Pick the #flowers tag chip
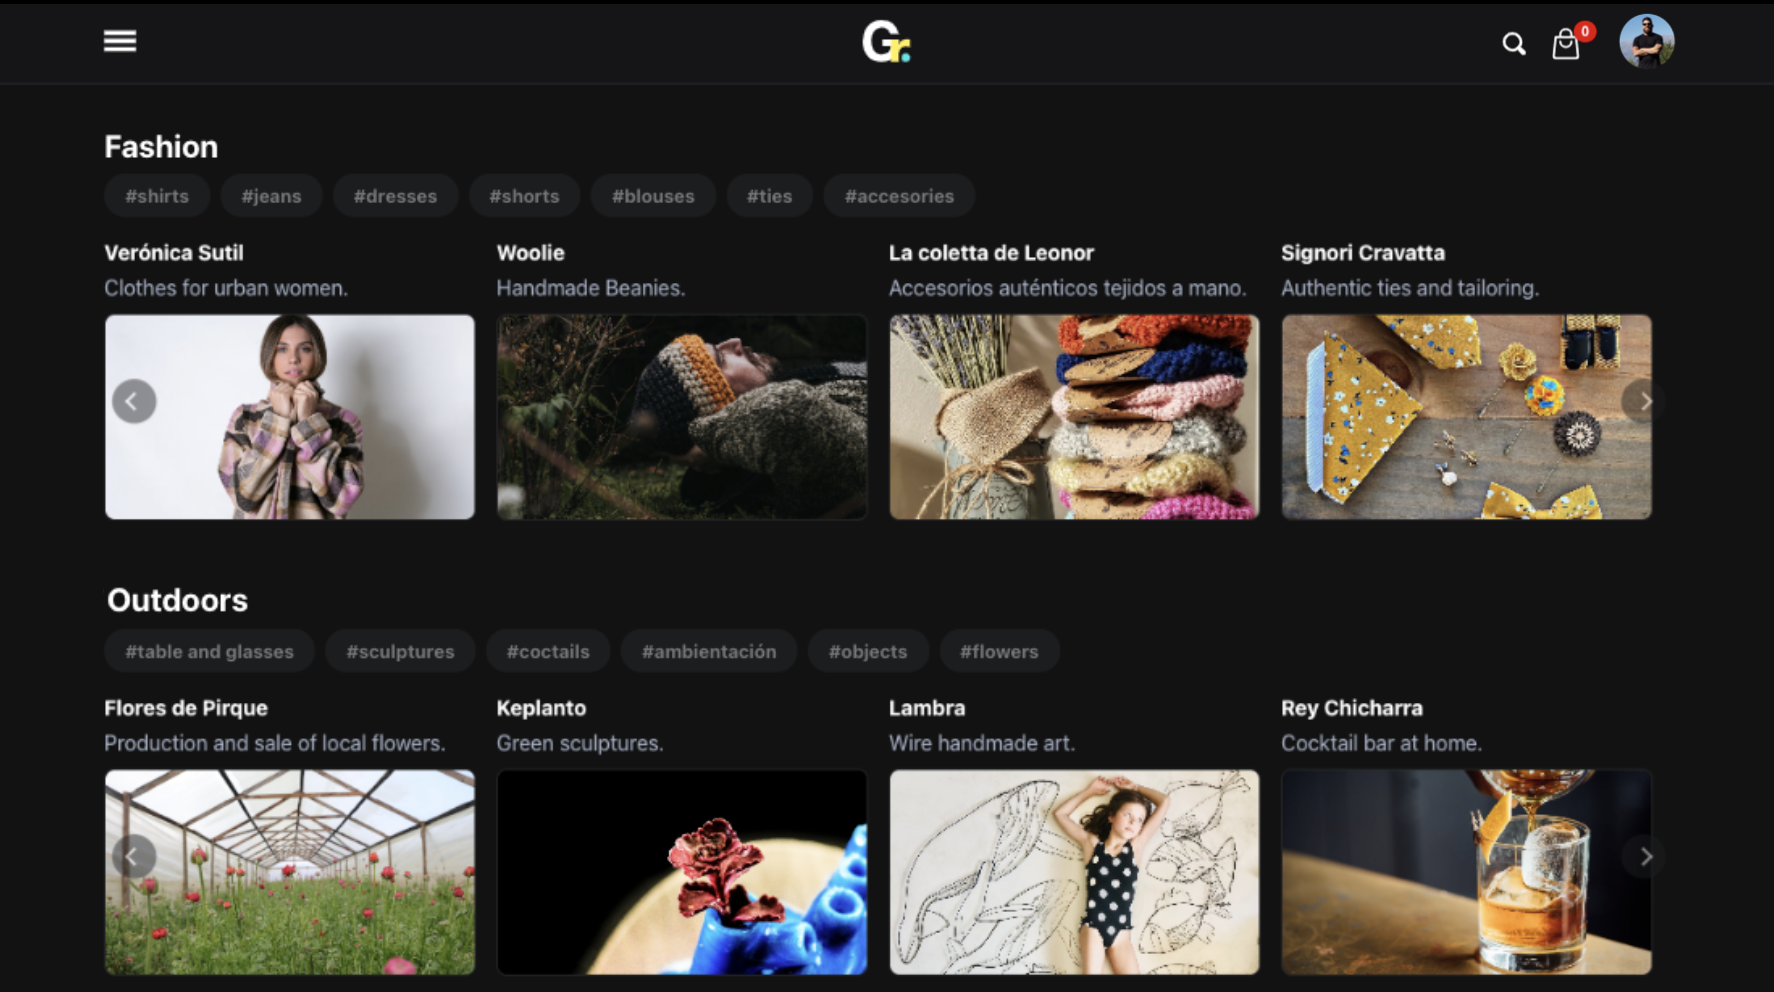This screenshot has height=992, width=1774. click(x=999, y=651)
